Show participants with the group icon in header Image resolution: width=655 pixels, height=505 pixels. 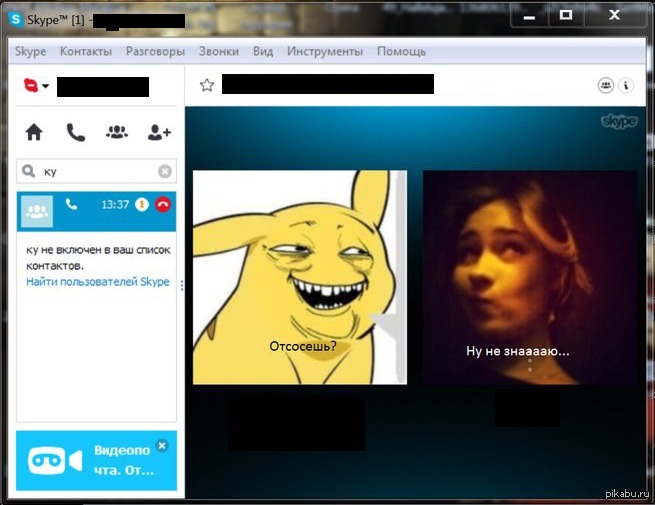606,86
